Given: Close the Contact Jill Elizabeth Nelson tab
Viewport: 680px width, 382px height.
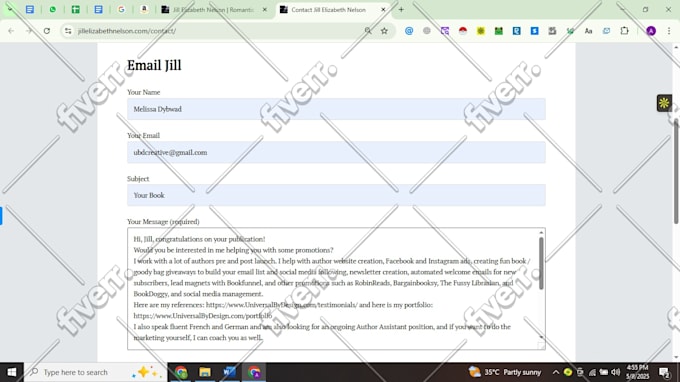Looking at the screenshot, I should click(x=383, y=10).
